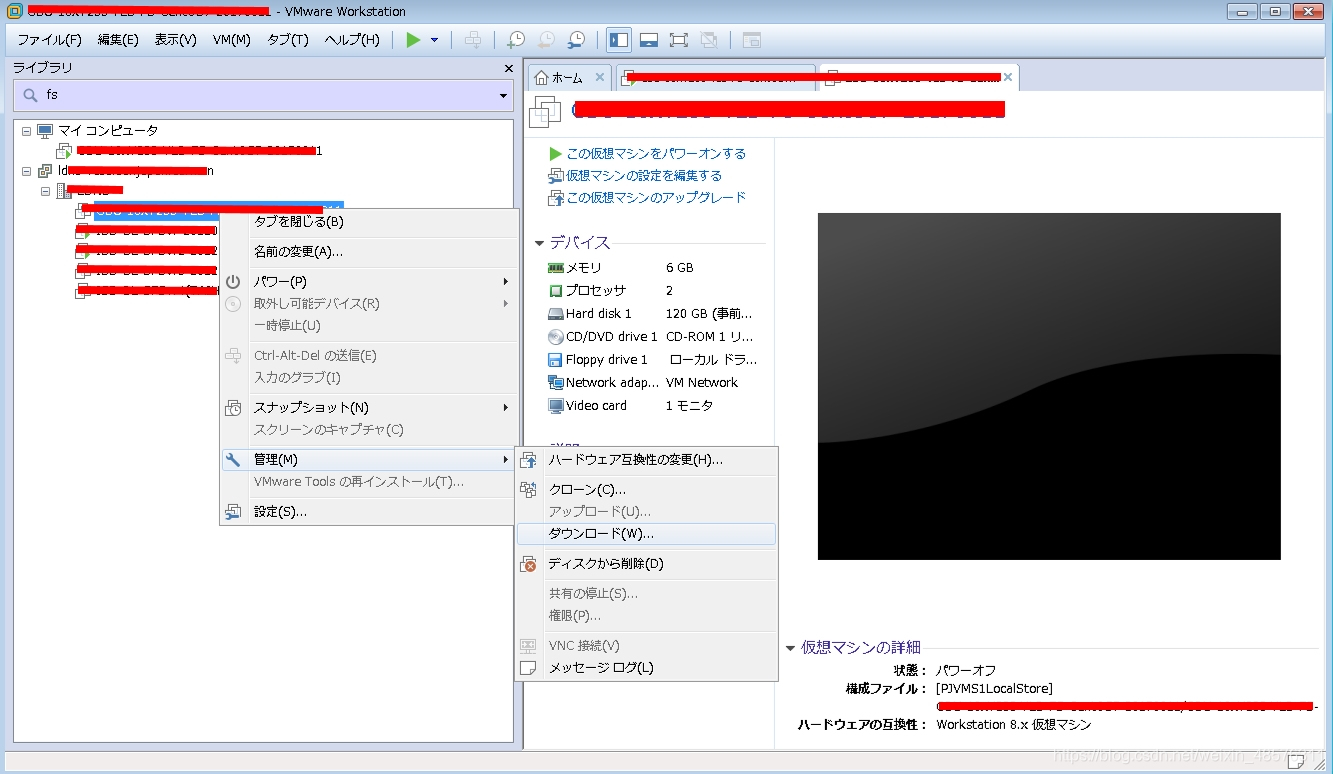Click この仮想マシンをパワーオンする link

[x=656, y=154]
